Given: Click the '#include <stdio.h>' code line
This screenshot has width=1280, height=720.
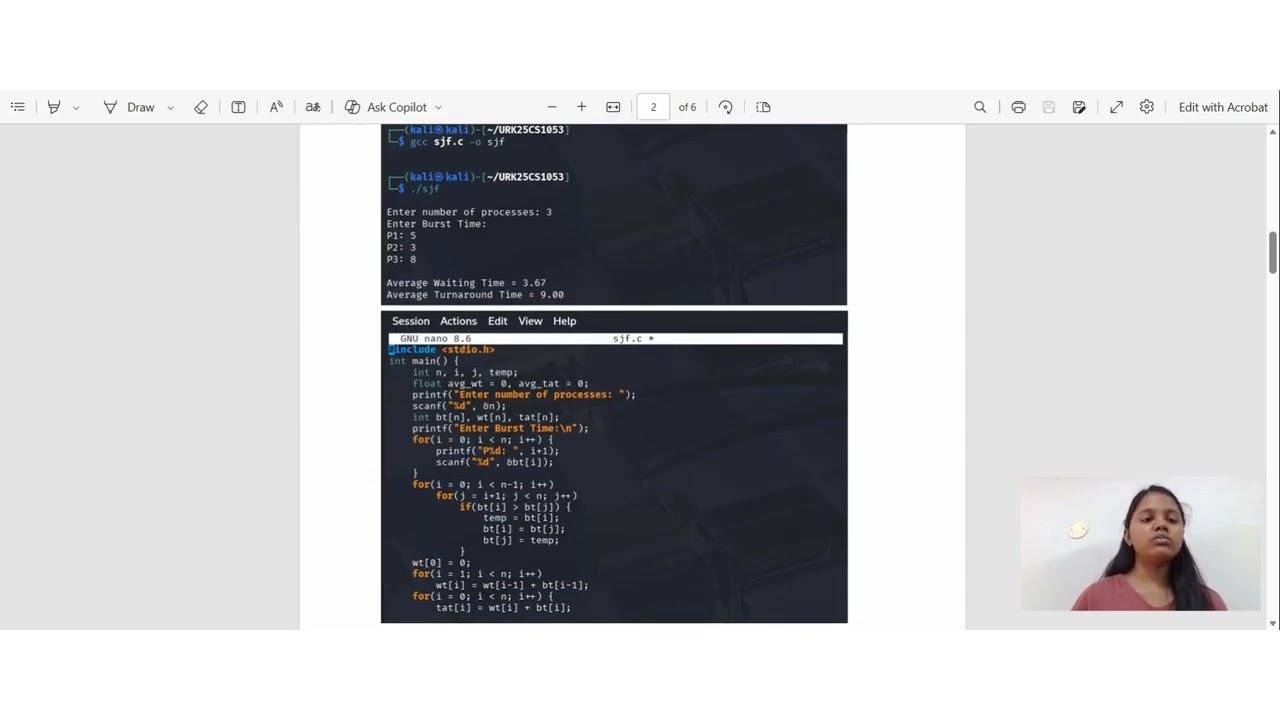Looking at the screenshot, I should pyautogui.click(x=442, y=350).
